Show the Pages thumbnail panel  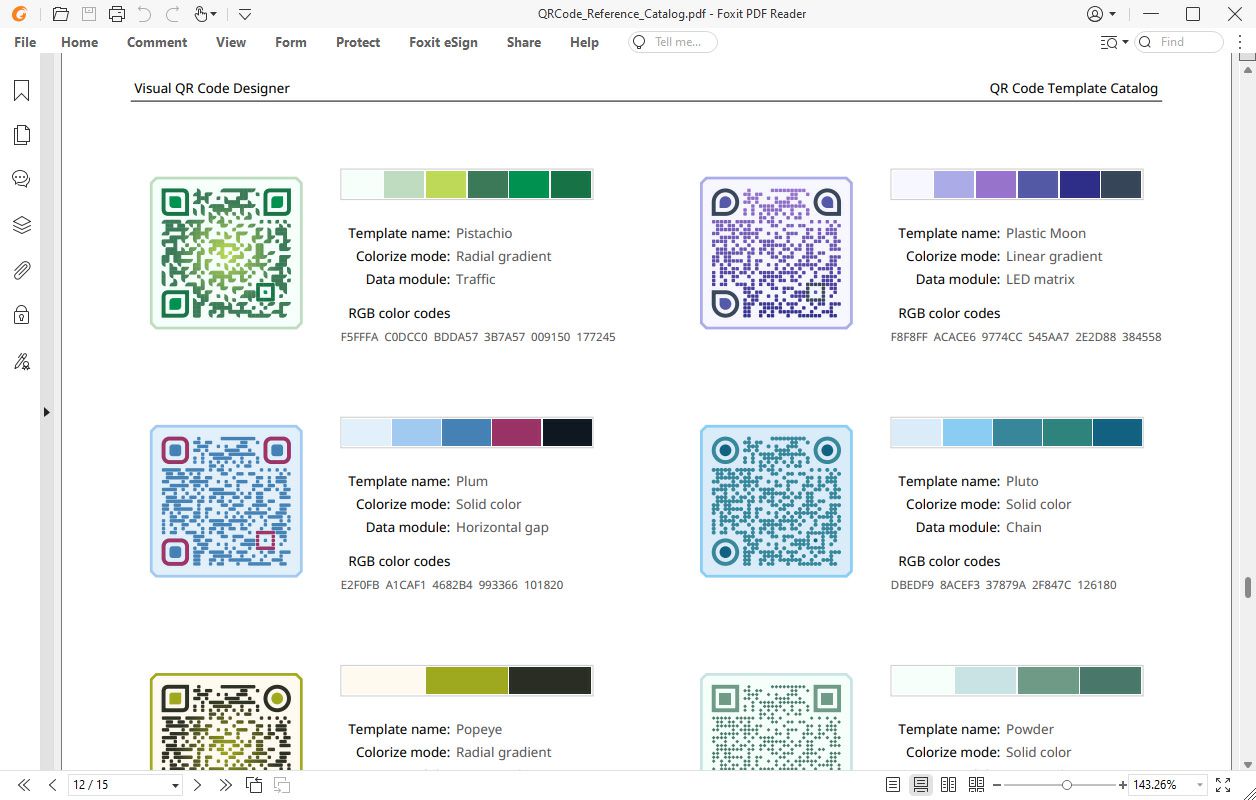21,135
